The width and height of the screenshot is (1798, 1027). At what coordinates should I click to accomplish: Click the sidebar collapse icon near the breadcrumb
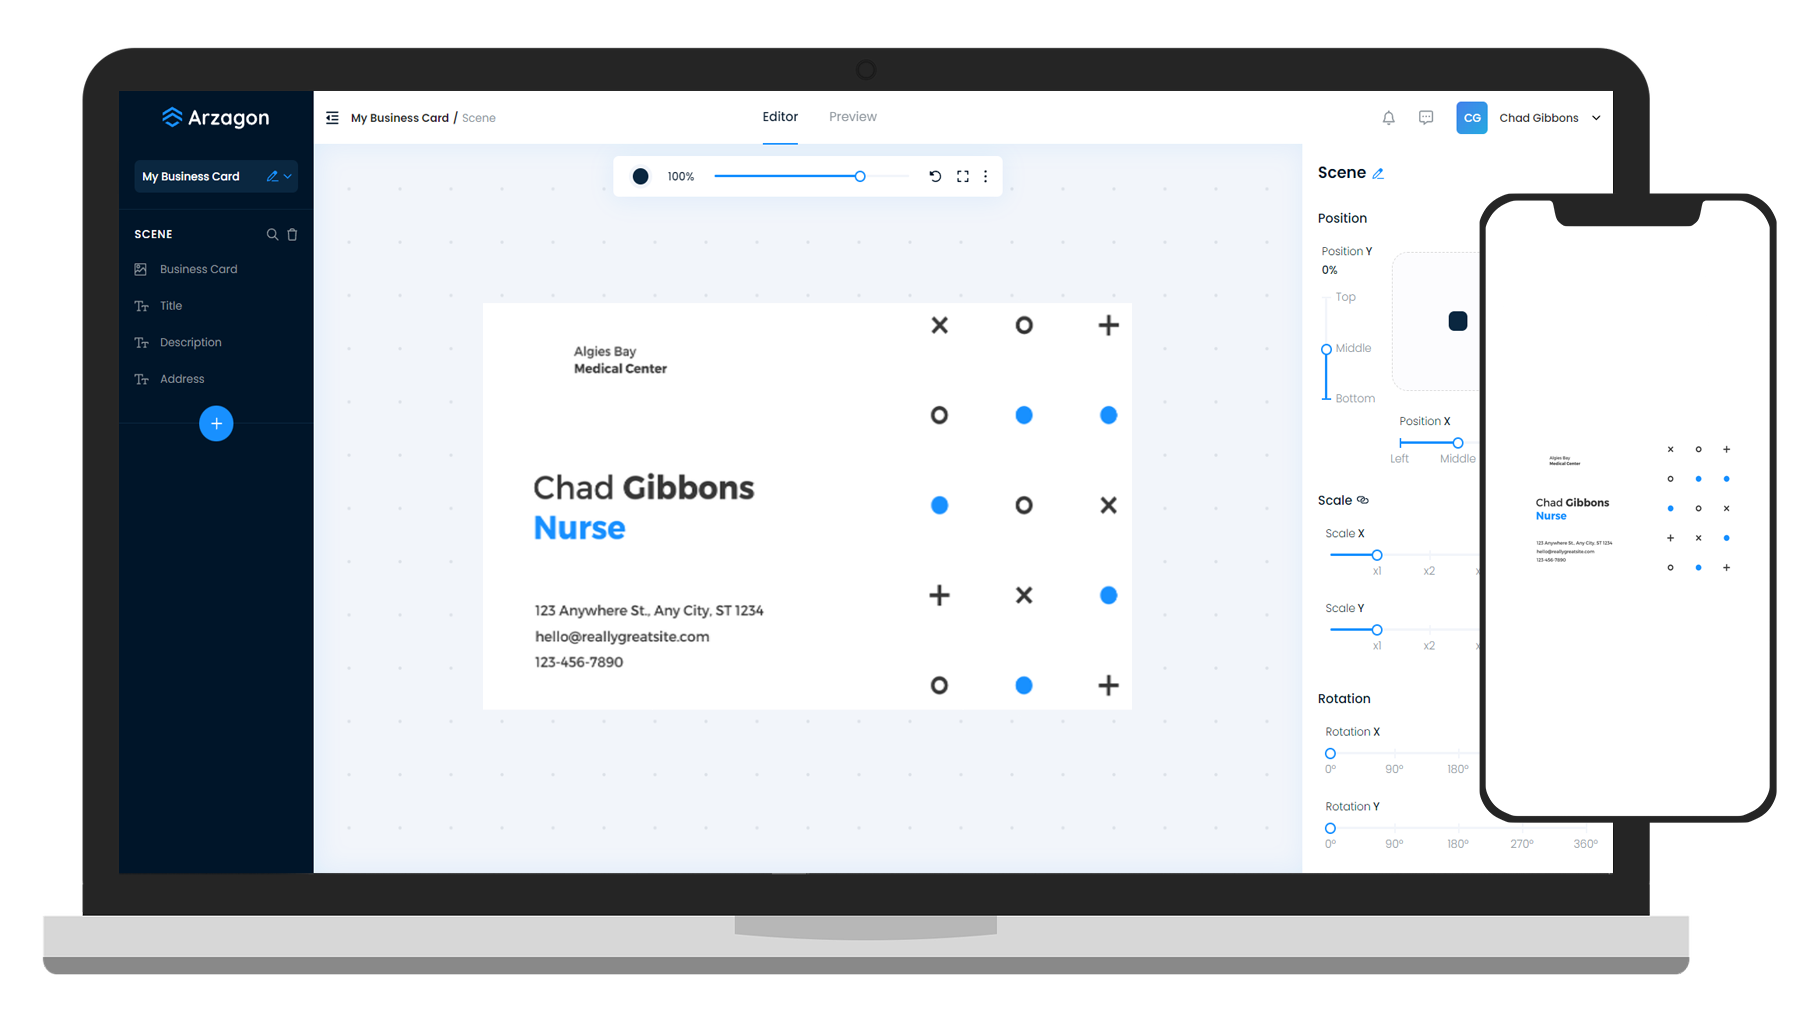331,117
